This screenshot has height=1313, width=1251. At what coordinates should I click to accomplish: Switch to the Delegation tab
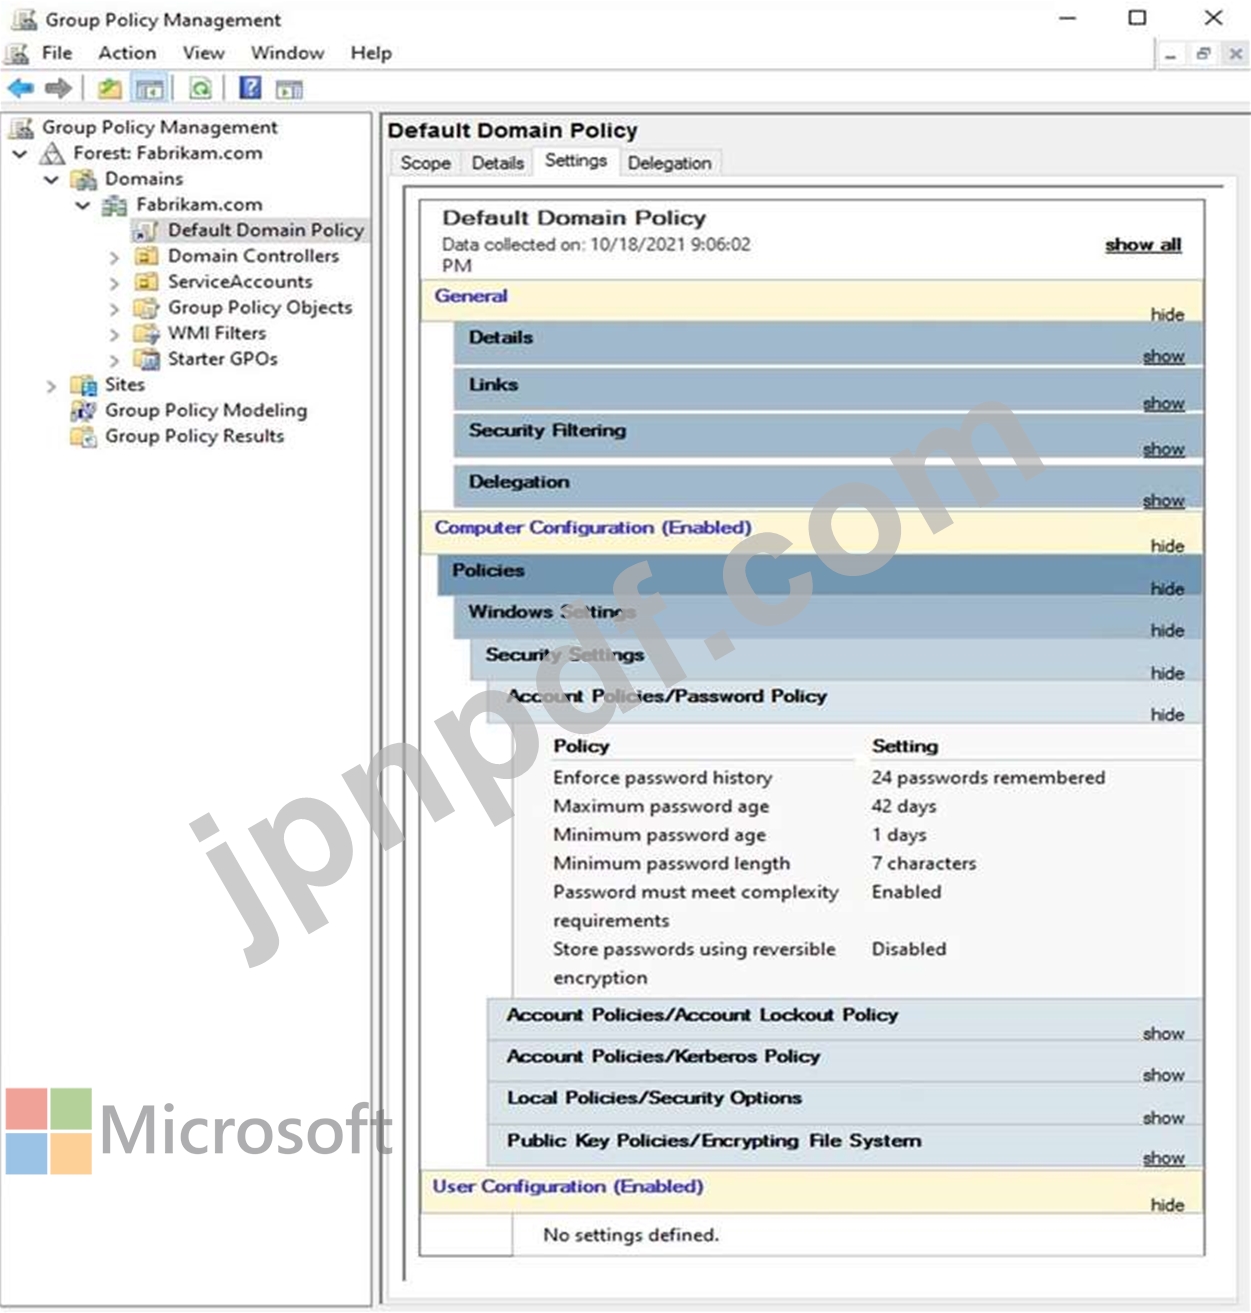point(669,163)
